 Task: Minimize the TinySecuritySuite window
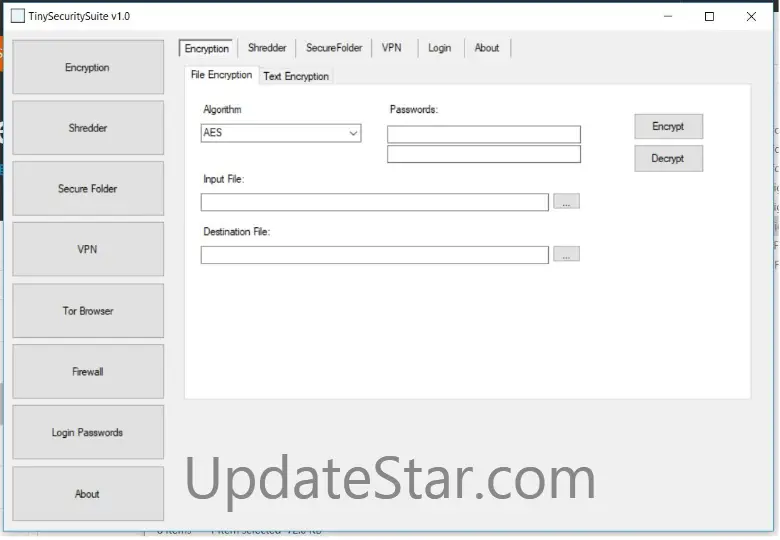click(x=668, y=16)
